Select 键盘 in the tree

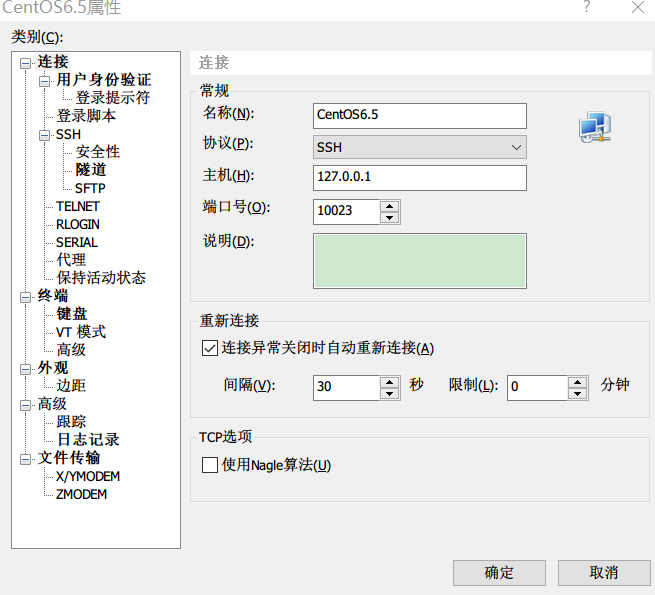point(72,314)
